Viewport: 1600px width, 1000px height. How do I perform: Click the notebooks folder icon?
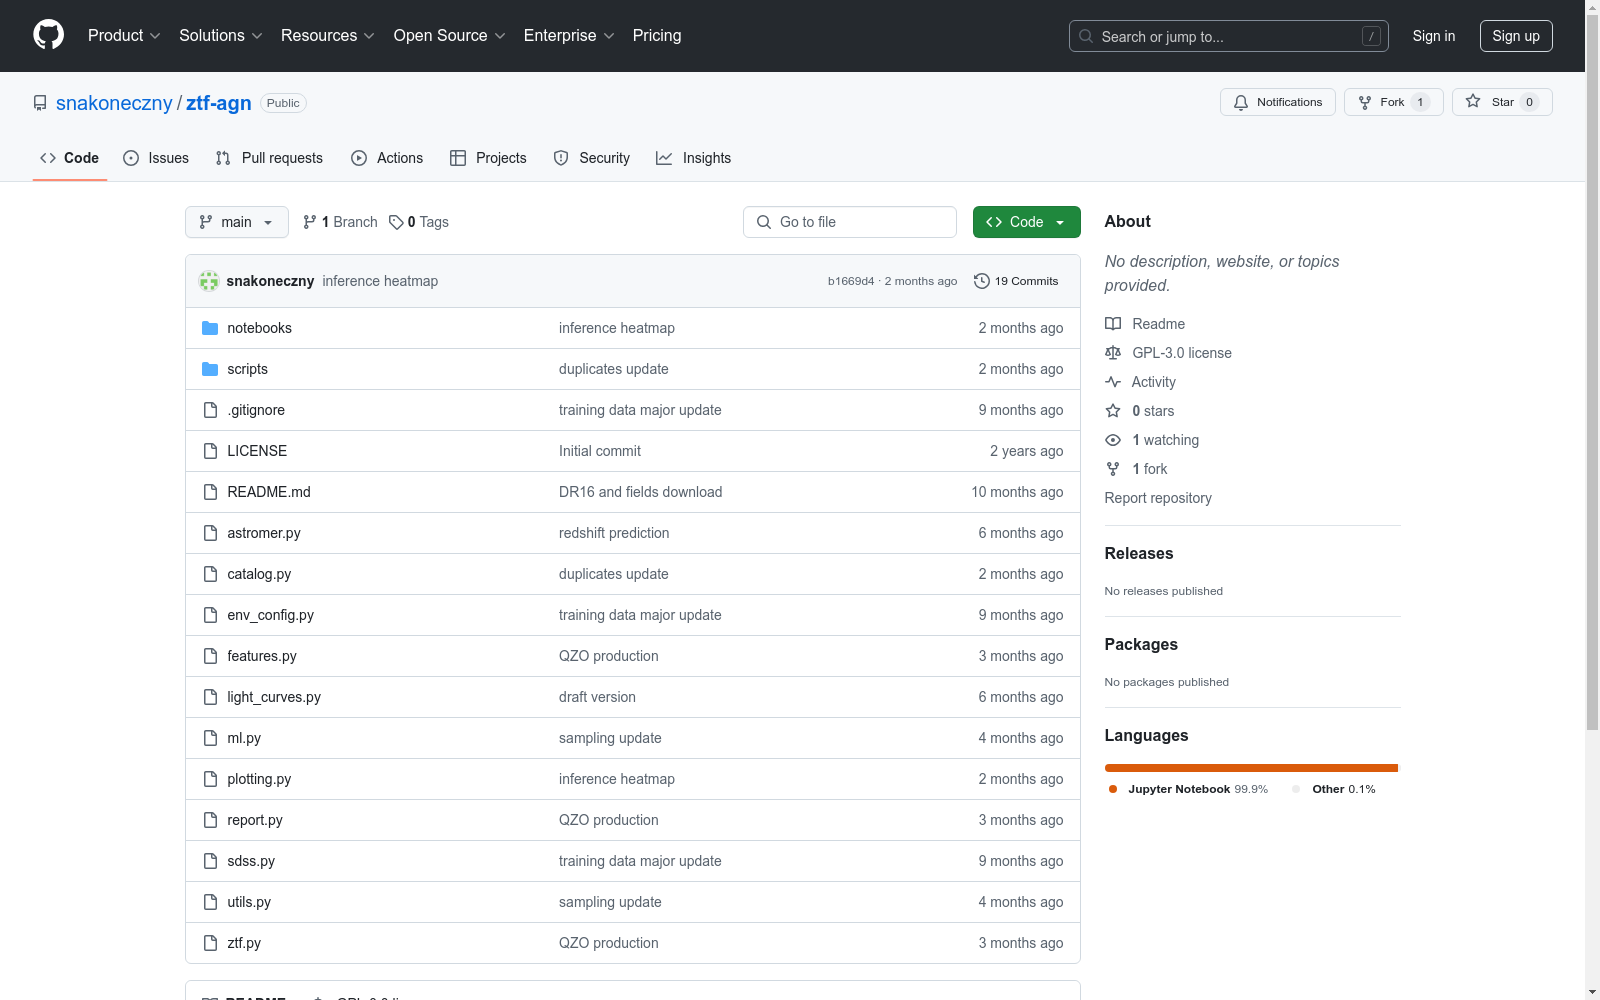[210, 328]
